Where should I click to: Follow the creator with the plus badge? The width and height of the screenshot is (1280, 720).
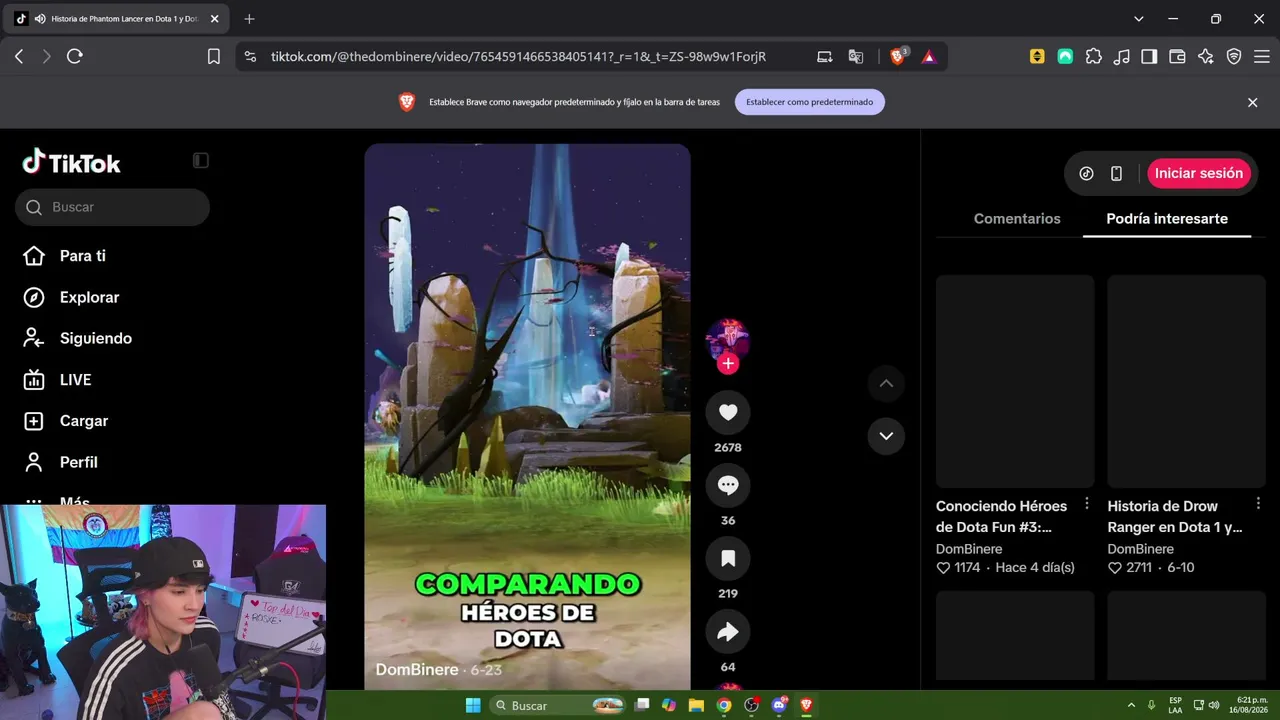[x=728, y=364]
